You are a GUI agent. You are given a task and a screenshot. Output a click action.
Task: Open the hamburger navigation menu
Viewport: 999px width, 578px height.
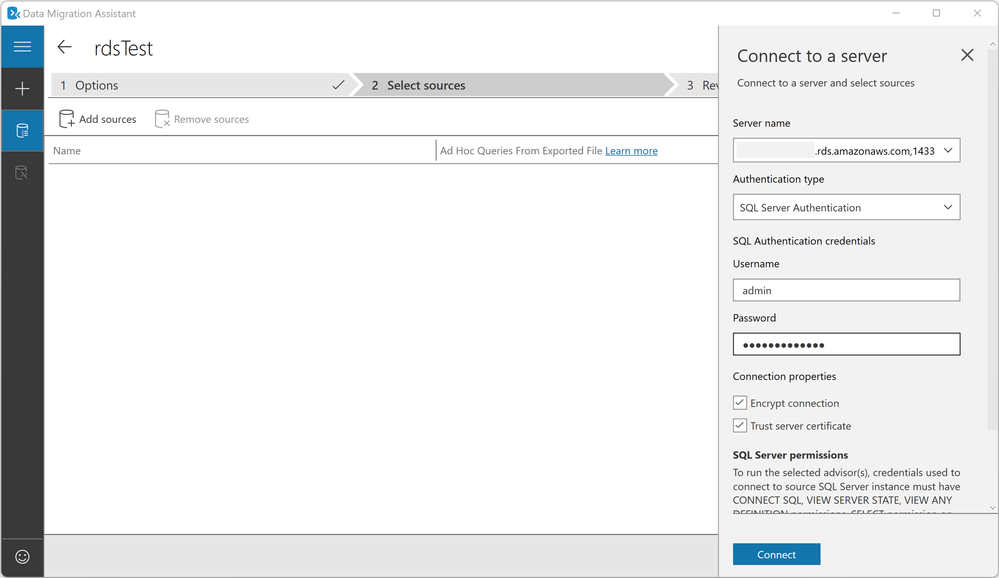(22, 47)
